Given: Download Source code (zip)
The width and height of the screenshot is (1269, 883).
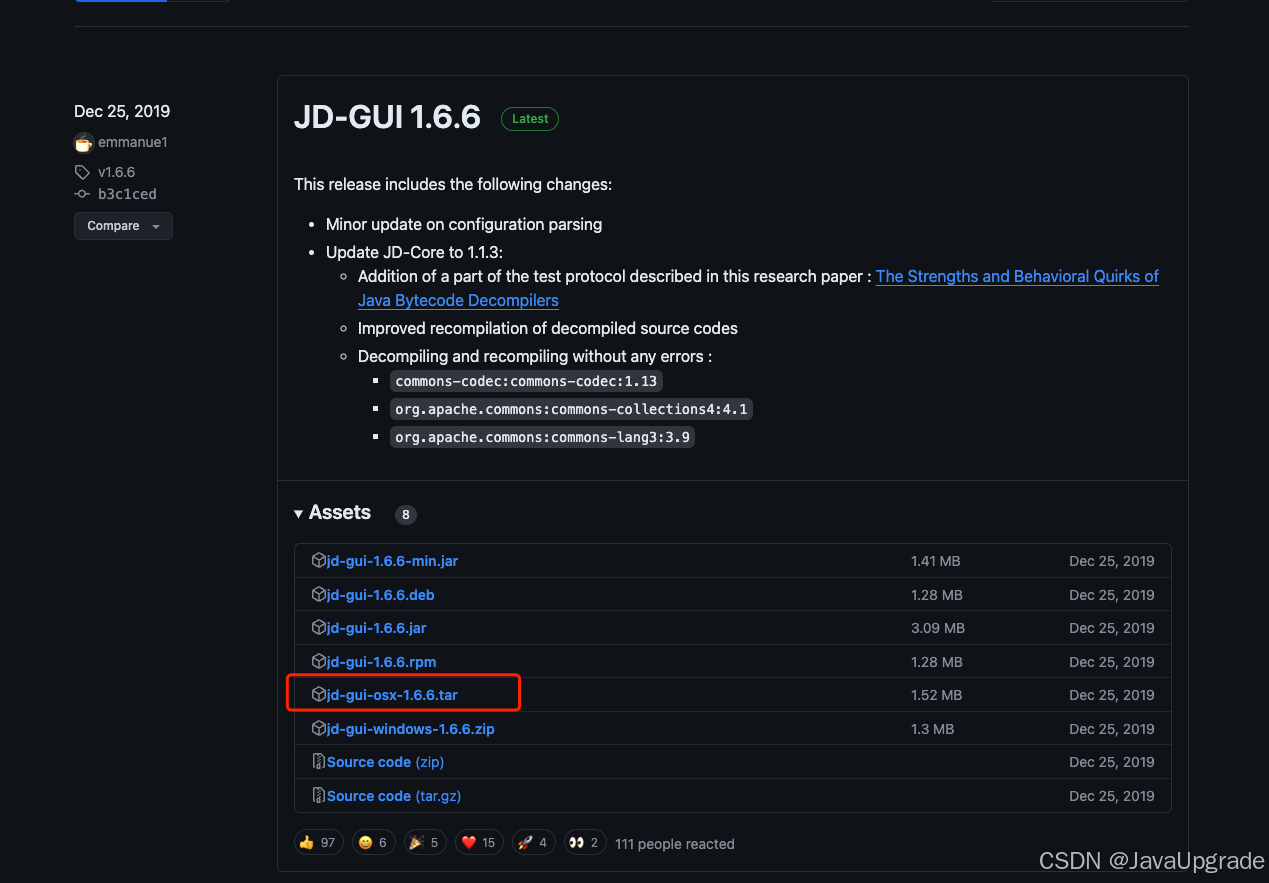Looking at the screenshot, I should pos(385,762).
